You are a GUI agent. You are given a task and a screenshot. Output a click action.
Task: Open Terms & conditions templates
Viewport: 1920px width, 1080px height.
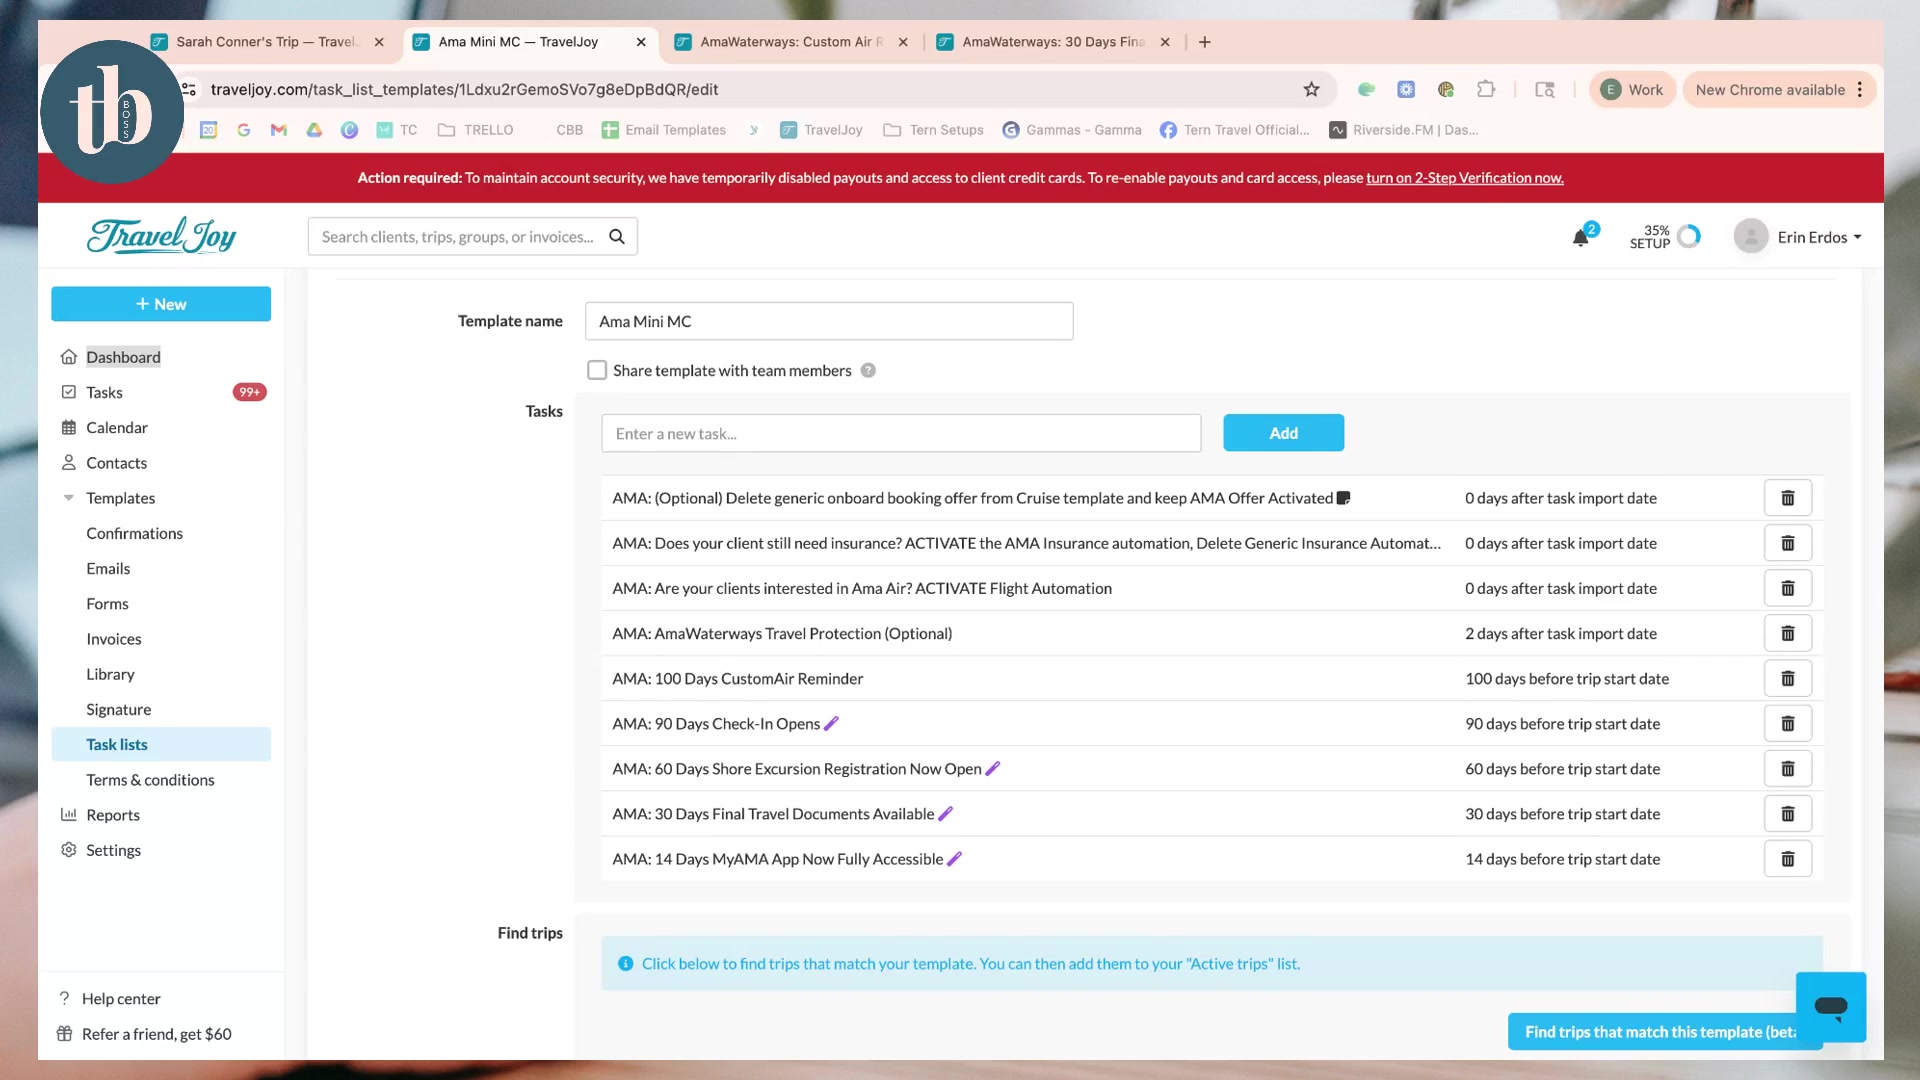[x=150, y=780]
